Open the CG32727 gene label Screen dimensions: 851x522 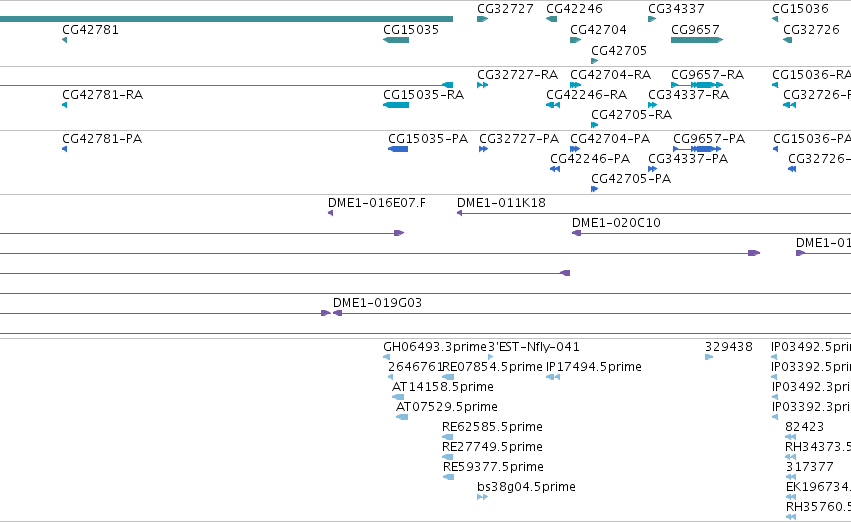[505, 9]
